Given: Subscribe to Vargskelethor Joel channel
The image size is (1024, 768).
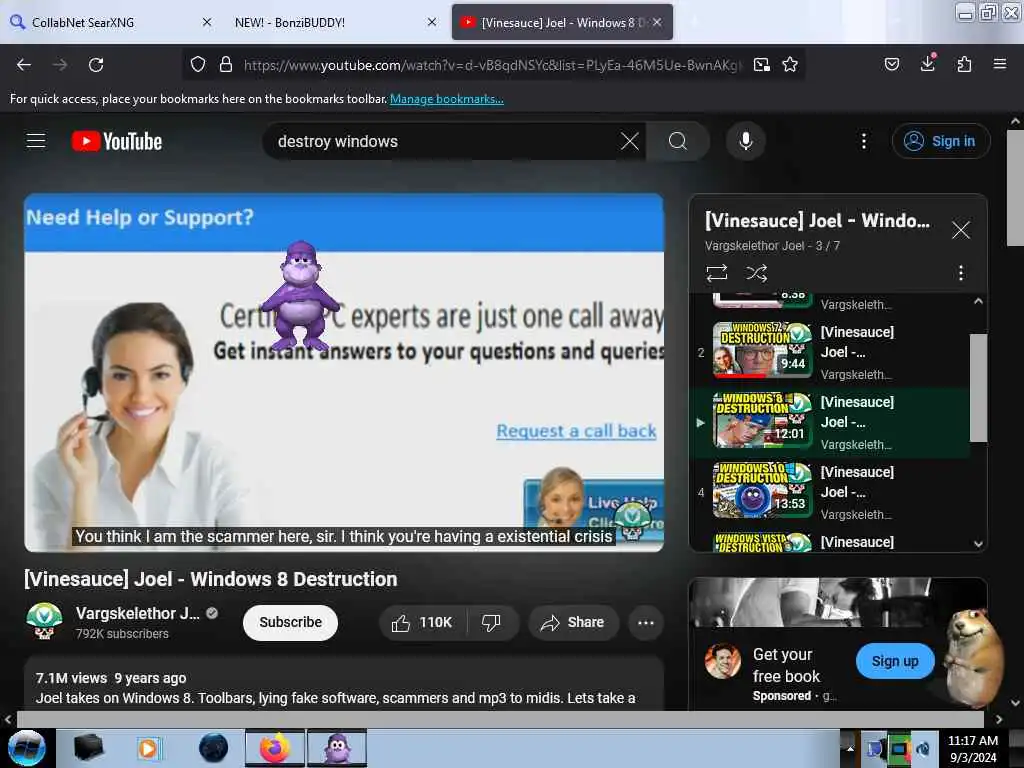Looking at the screenshot, I should [290, 622].
